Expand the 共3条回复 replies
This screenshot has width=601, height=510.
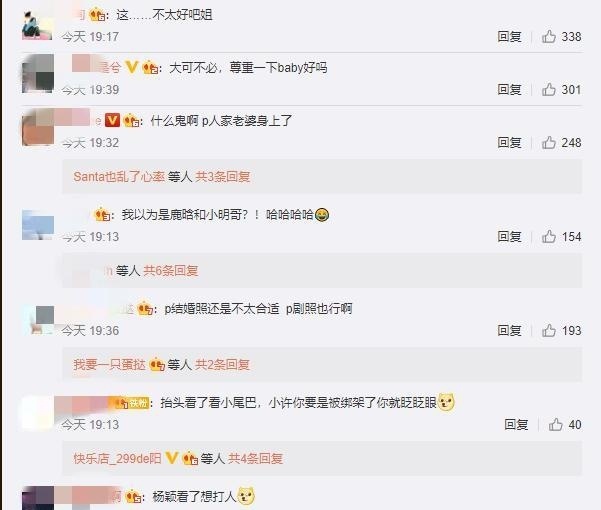(x=223, y=177)
